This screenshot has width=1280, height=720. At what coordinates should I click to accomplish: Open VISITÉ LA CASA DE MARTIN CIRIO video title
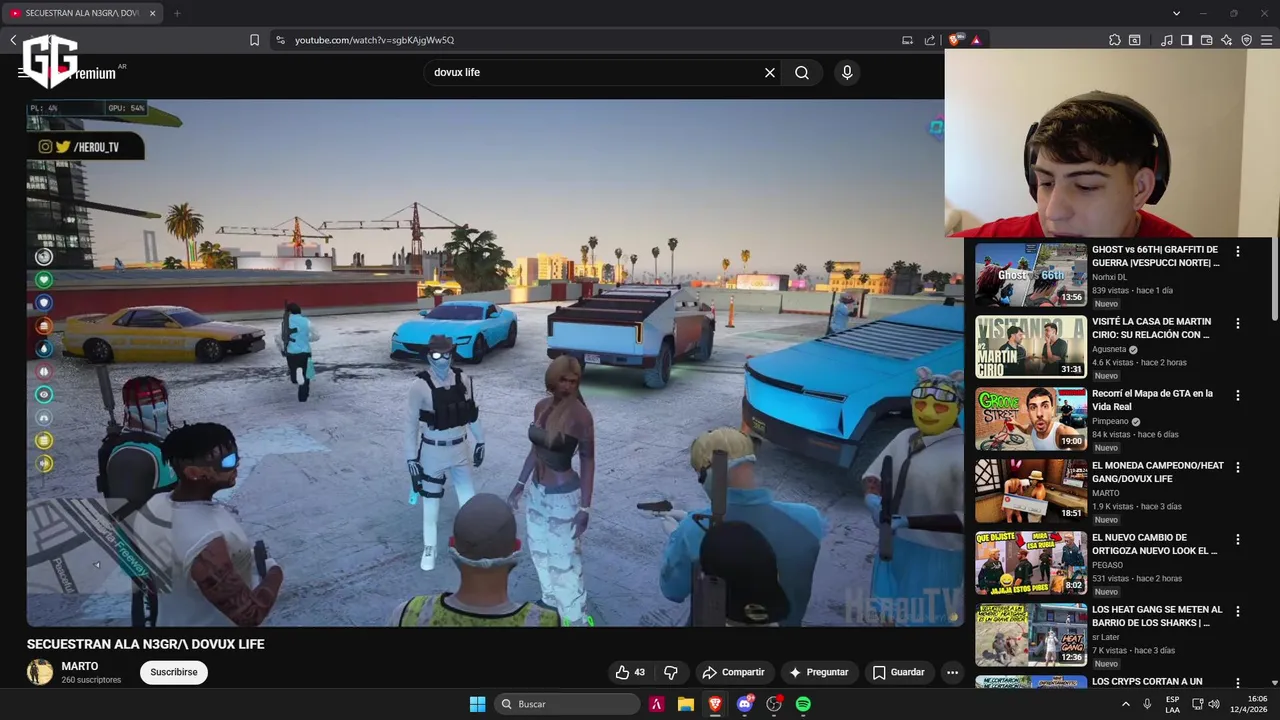[x=1152, y=328]
